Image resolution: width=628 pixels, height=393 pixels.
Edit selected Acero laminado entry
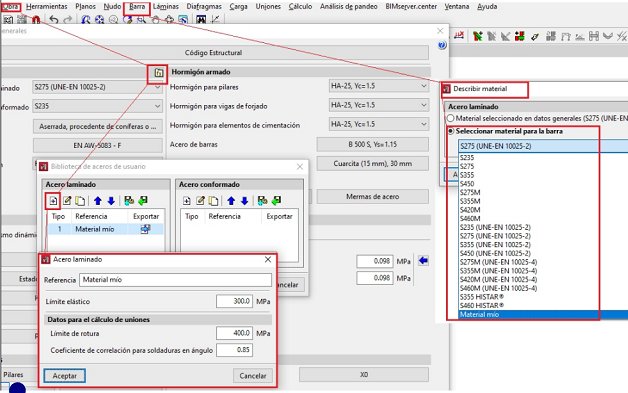coord(67,201)
